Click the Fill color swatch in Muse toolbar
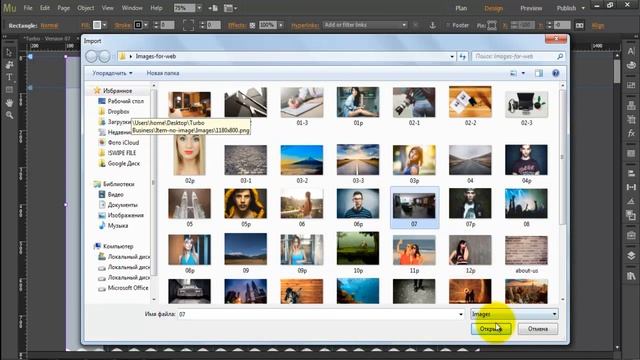640x360 pixels. [97, 25]
